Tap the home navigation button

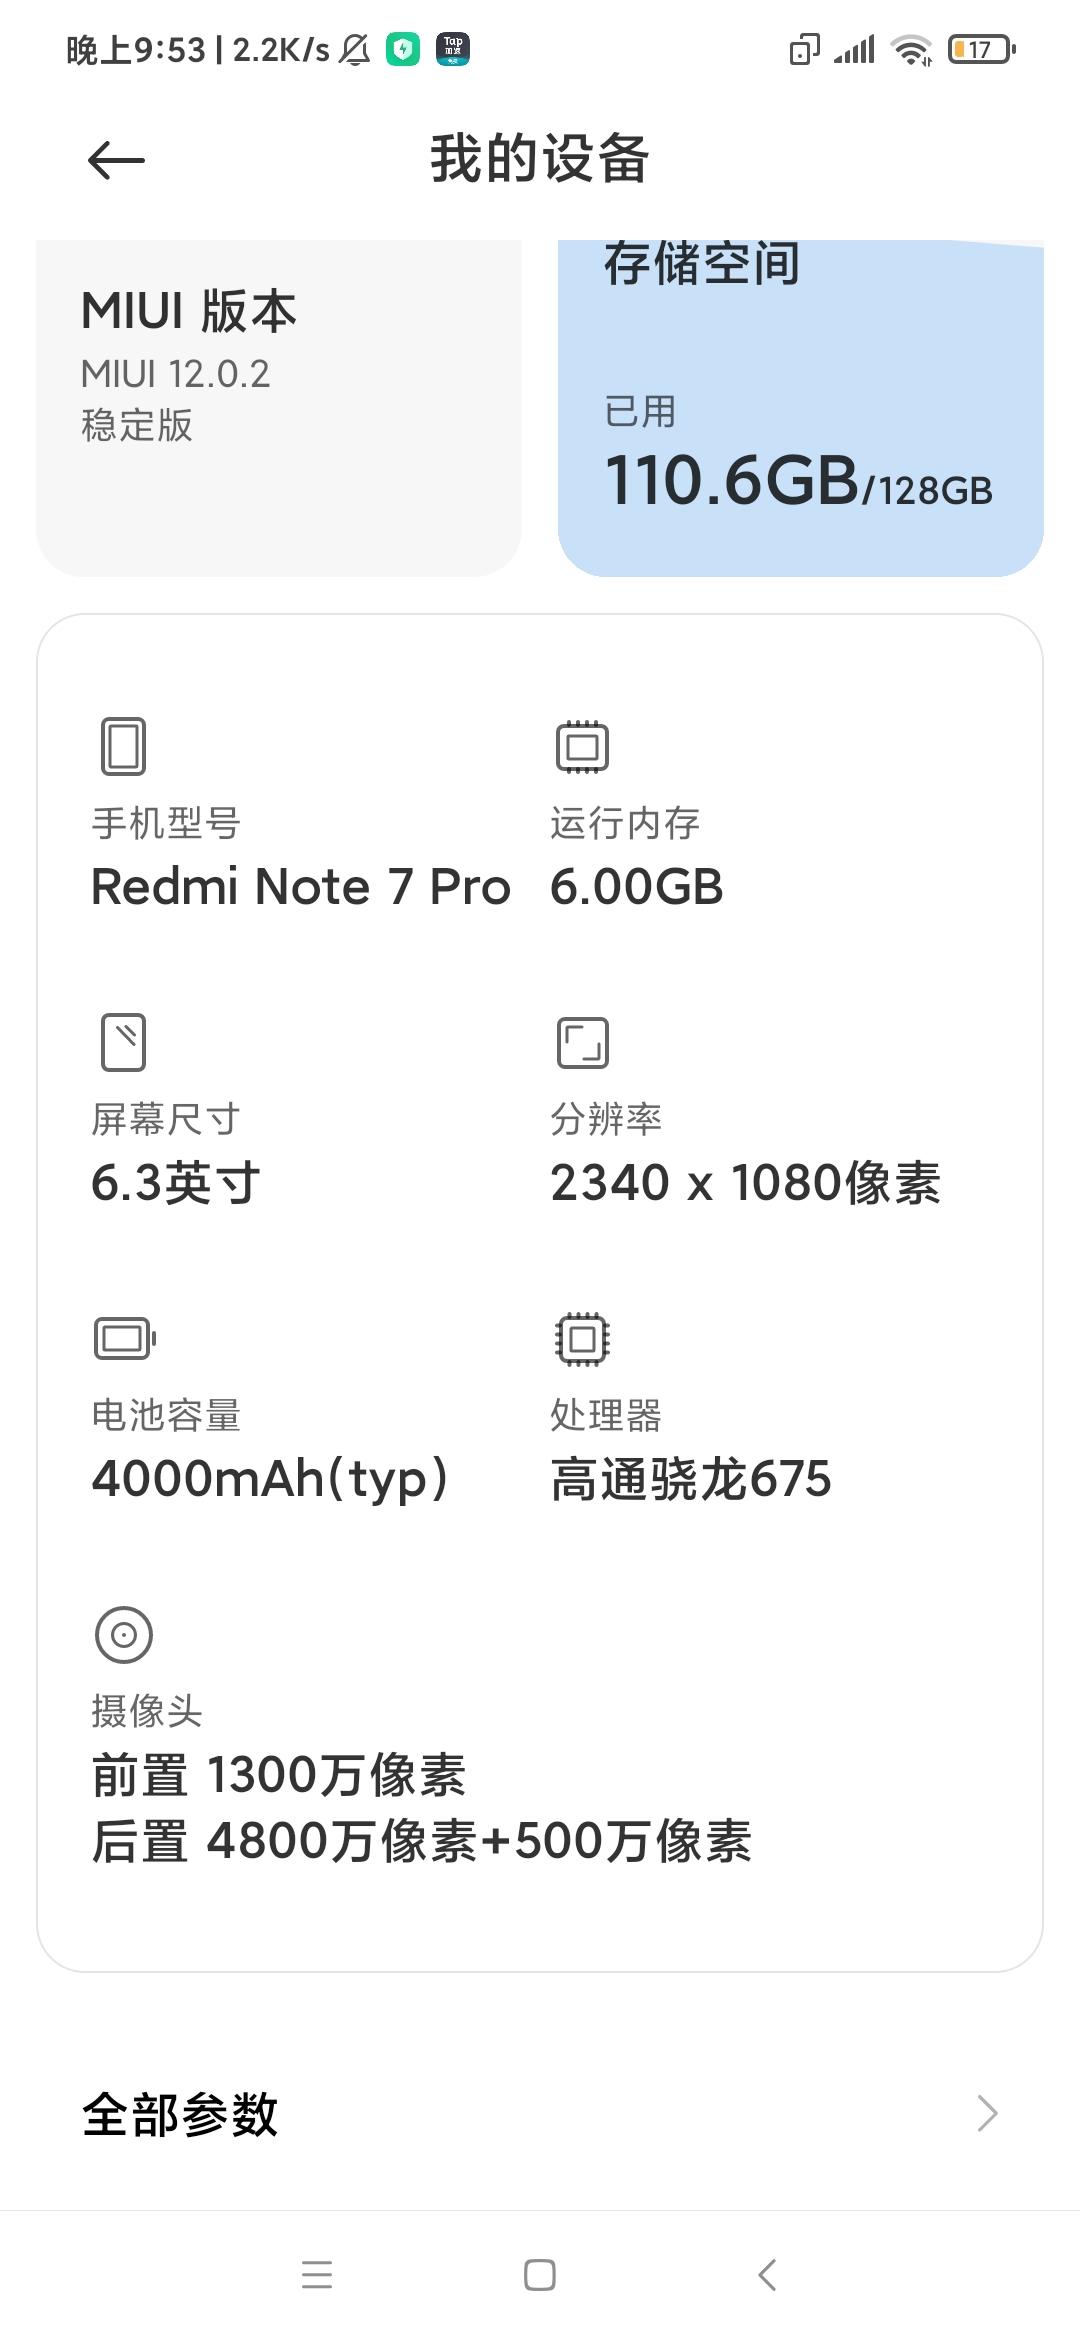(x=540, y=2274)
